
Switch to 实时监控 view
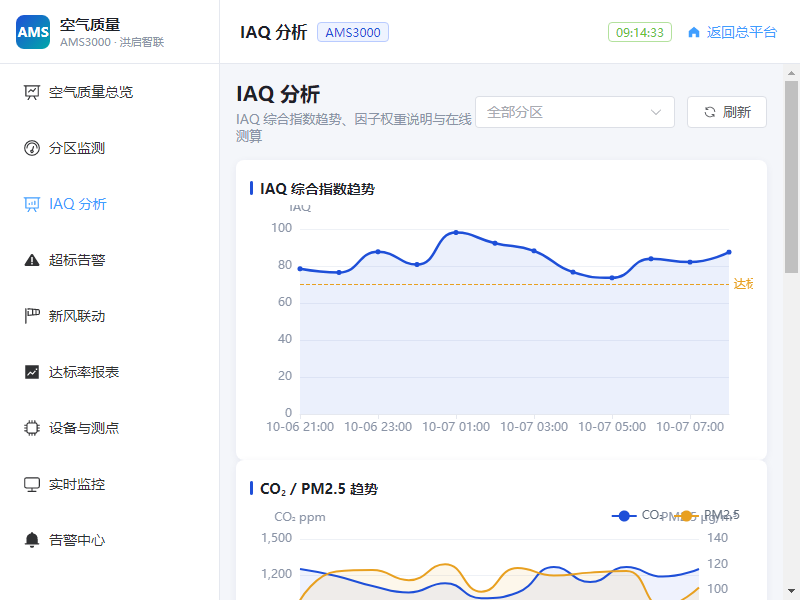pyautogui.click(x=110, y=484)
